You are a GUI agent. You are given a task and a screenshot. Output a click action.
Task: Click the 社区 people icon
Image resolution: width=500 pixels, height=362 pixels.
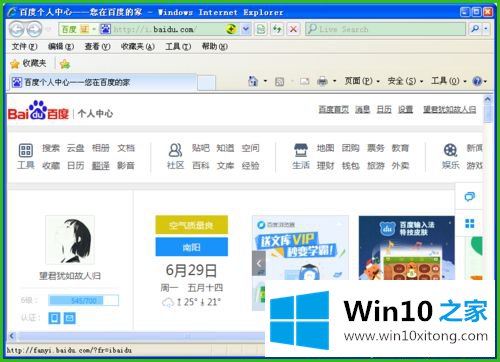pyautogui.click(x=175, y=150)
